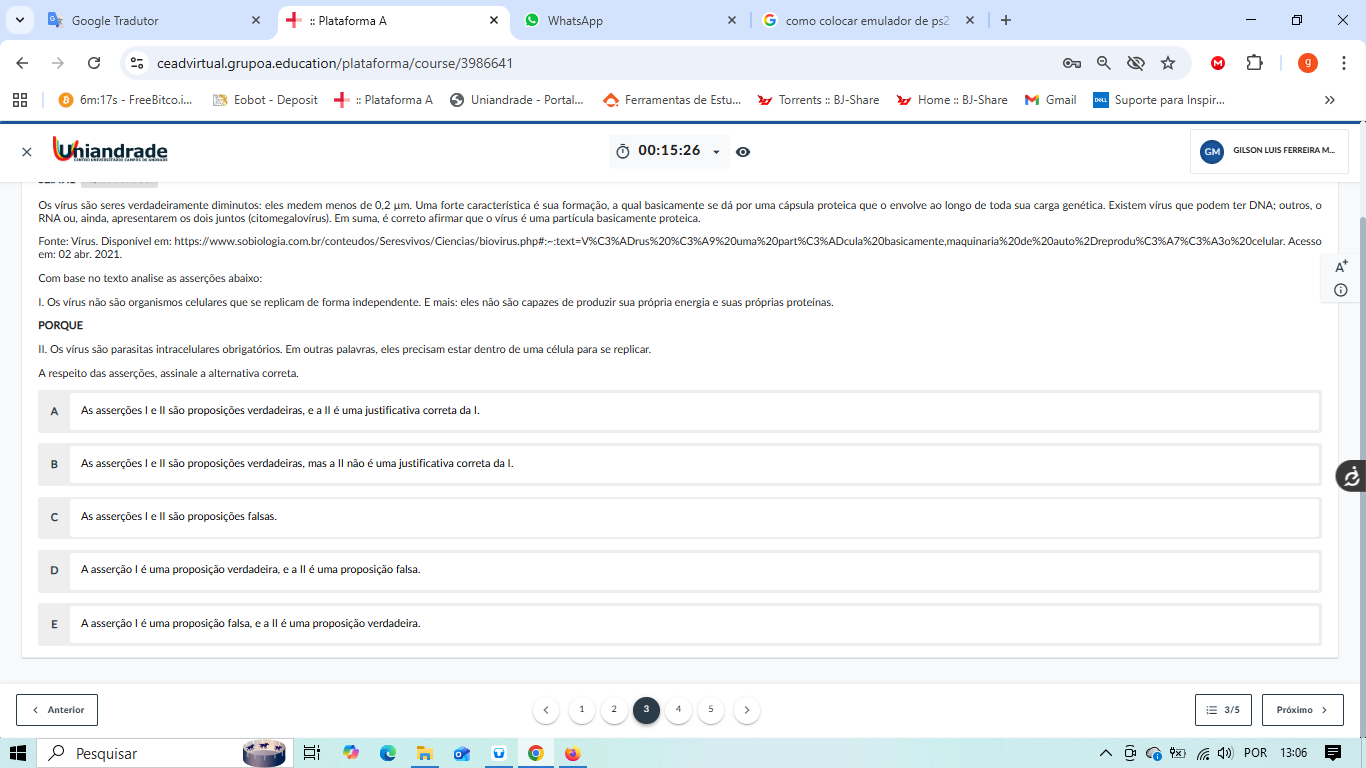The width and height of the screenshot is (1366, 768).
Task: Close the exam with the X icon
Action: 27,152
